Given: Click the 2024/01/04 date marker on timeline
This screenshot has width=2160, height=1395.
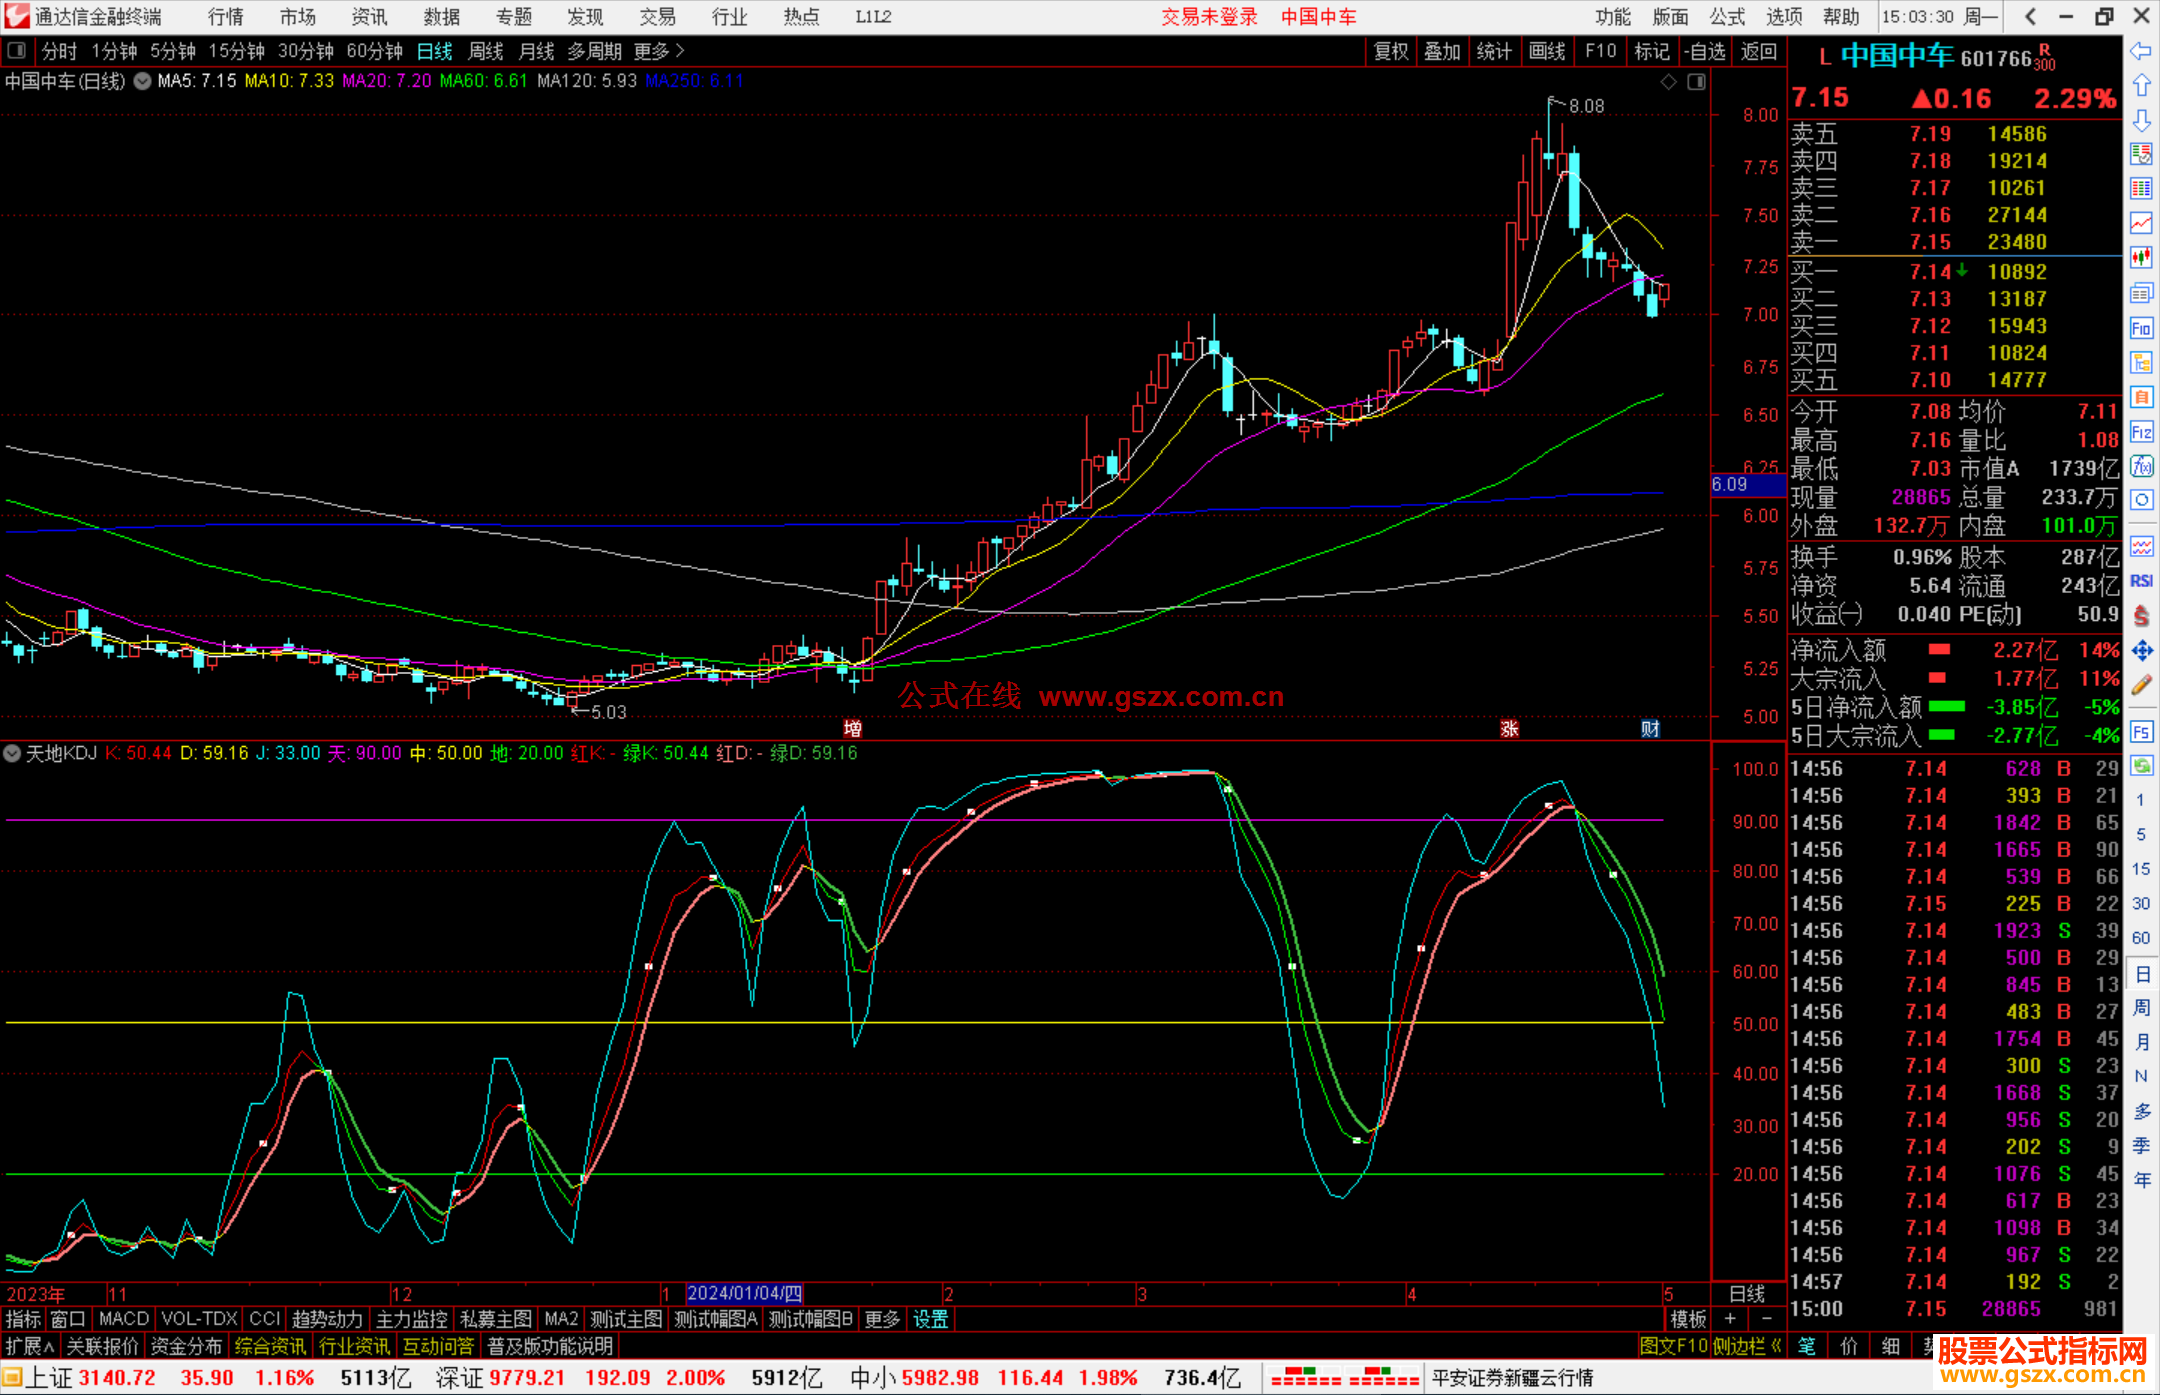Looking at the screenshot, I should coord(744,1293).
